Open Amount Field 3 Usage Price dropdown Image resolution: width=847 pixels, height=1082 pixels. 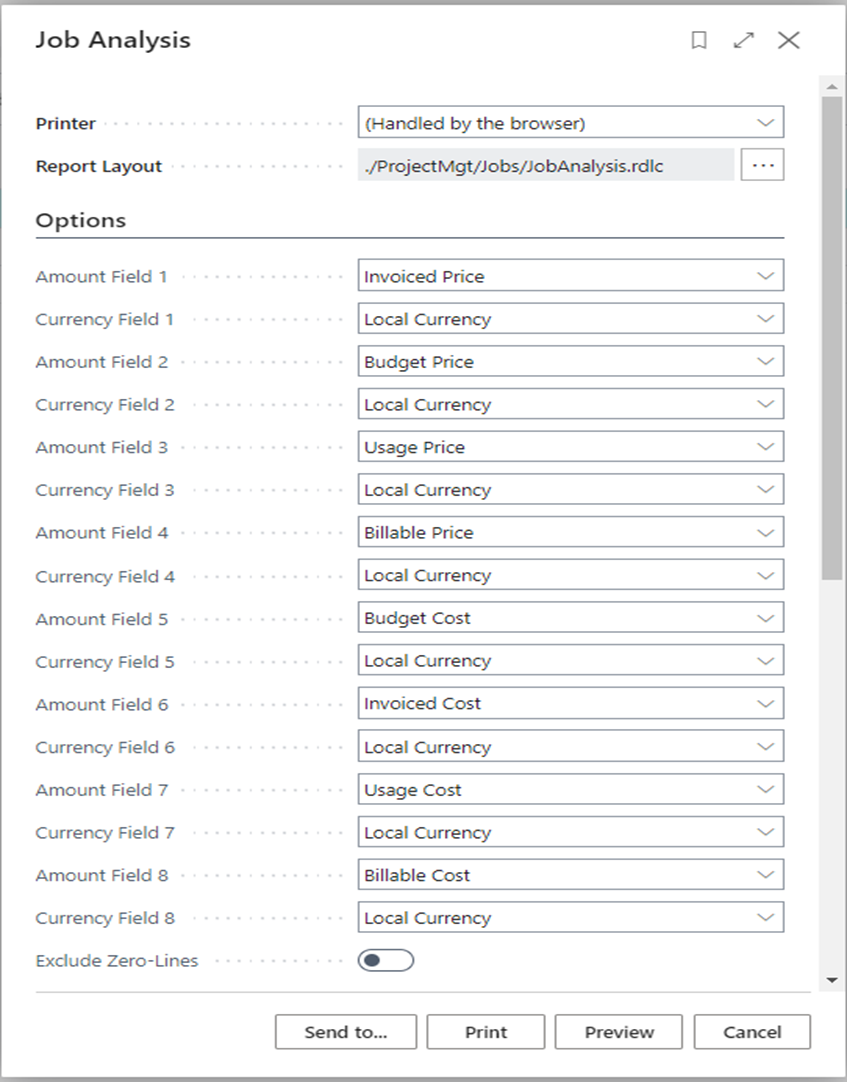[570, 447]
